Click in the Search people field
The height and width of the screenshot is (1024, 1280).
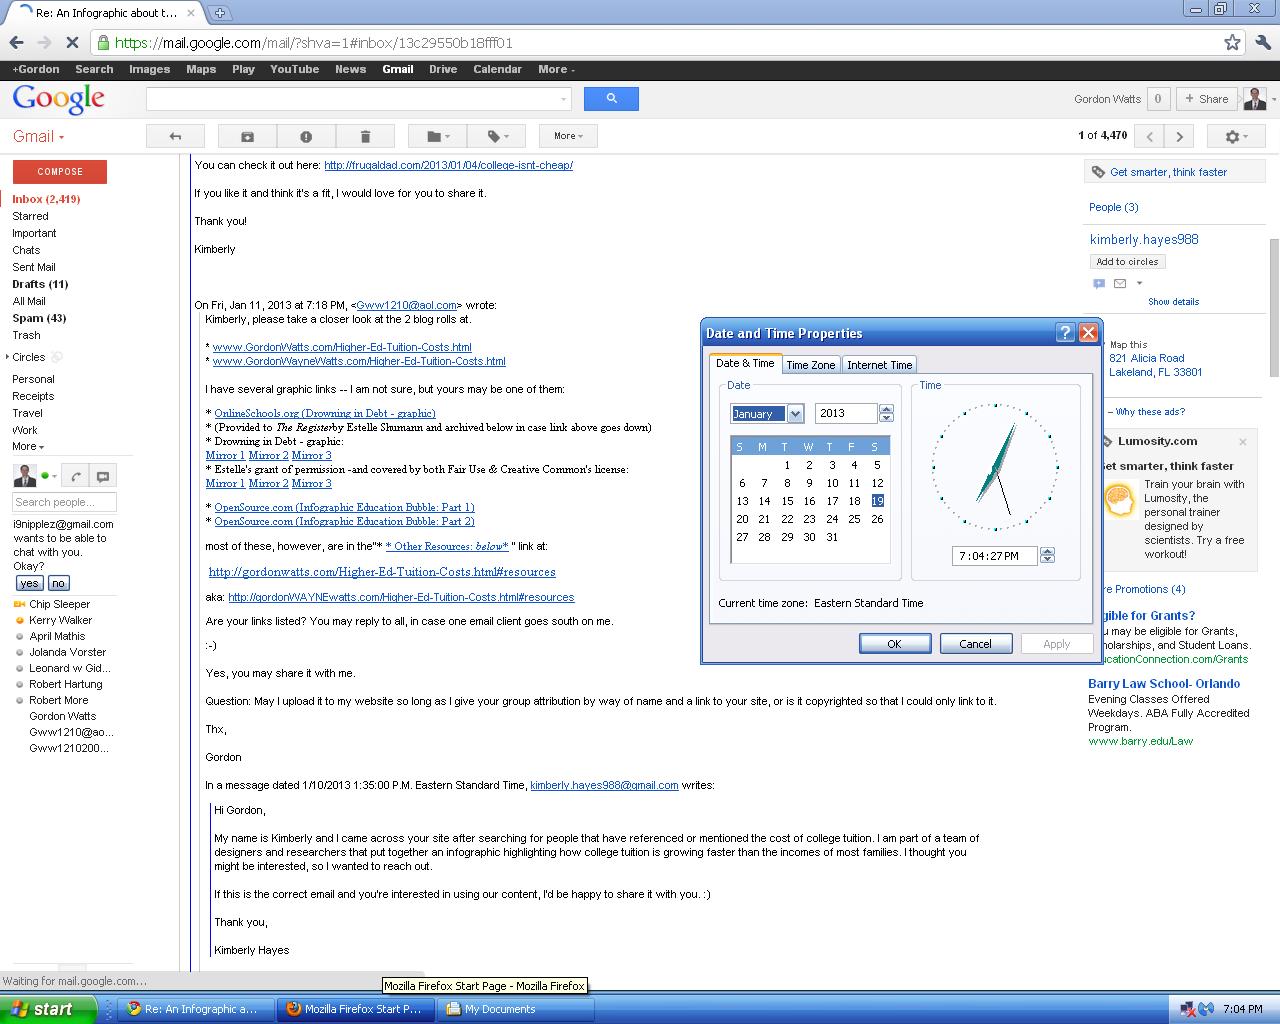(x=64, y=502)
